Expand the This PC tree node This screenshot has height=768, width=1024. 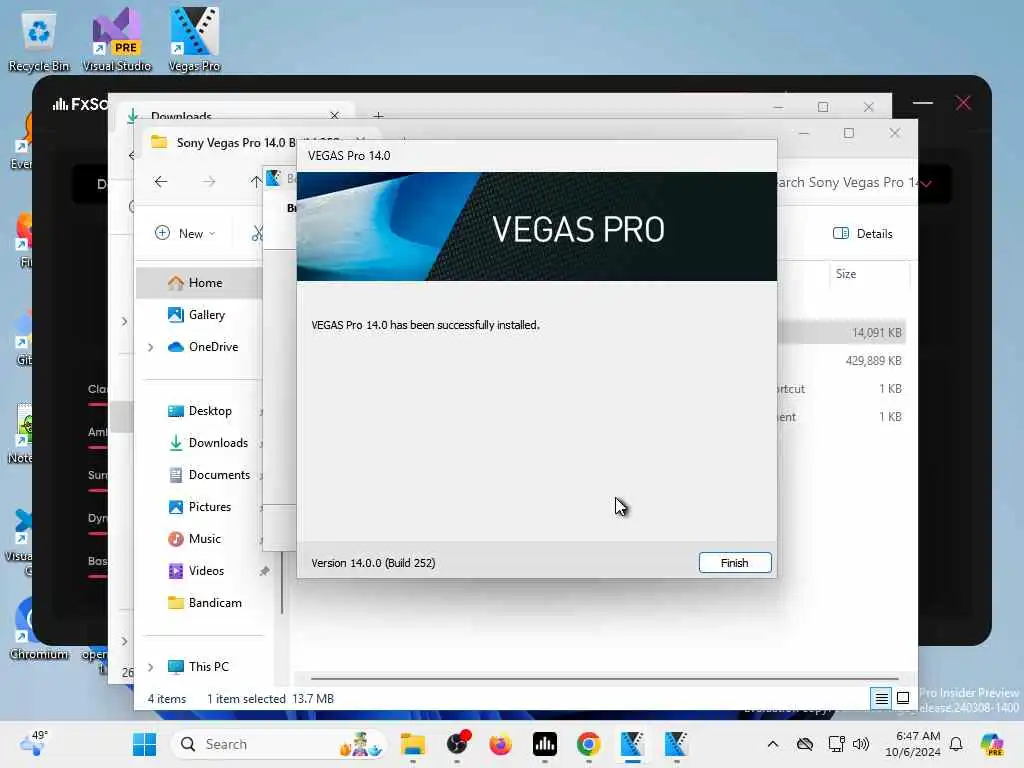coord(151,667)
